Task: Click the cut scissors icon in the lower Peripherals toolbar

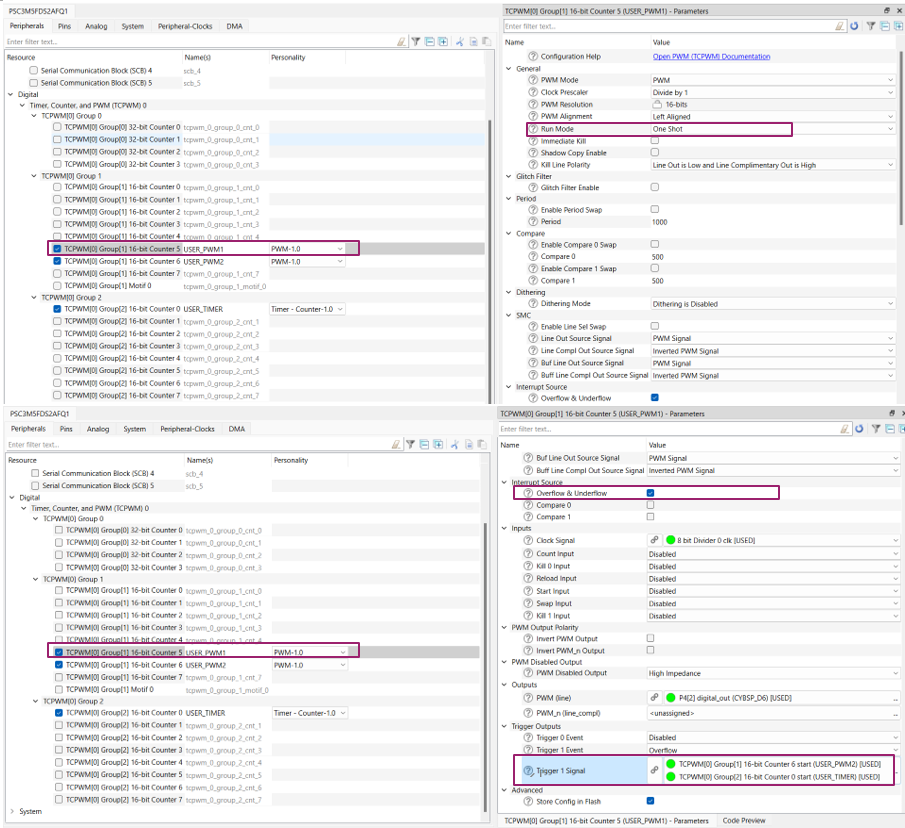Action: coord(455,444)
